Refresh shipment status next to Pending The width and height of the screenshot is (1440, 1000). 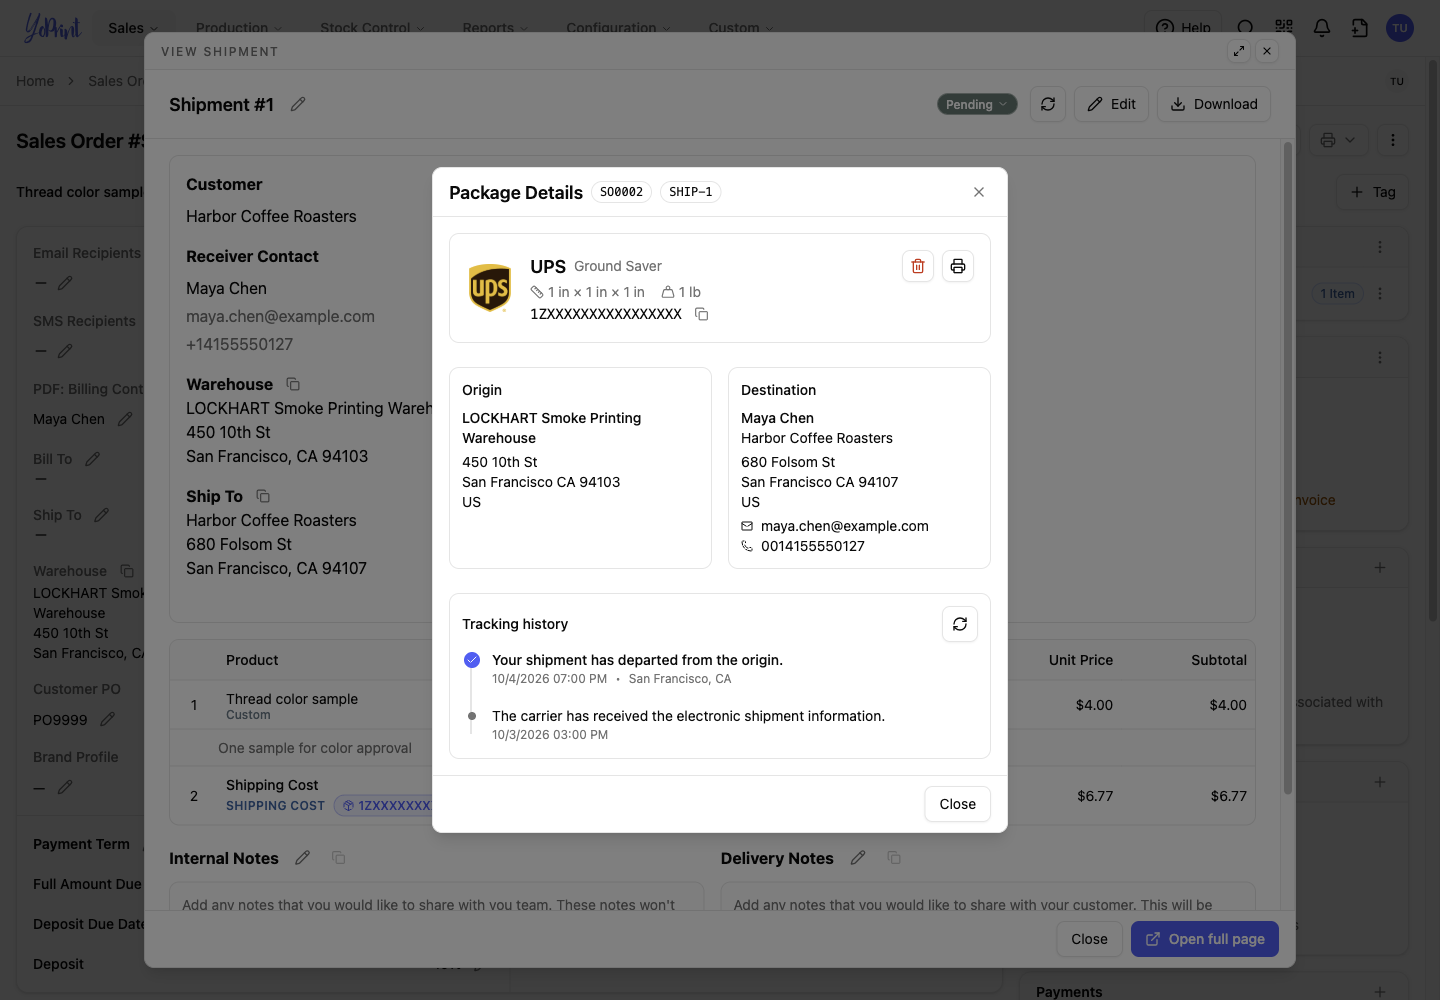1048,104
